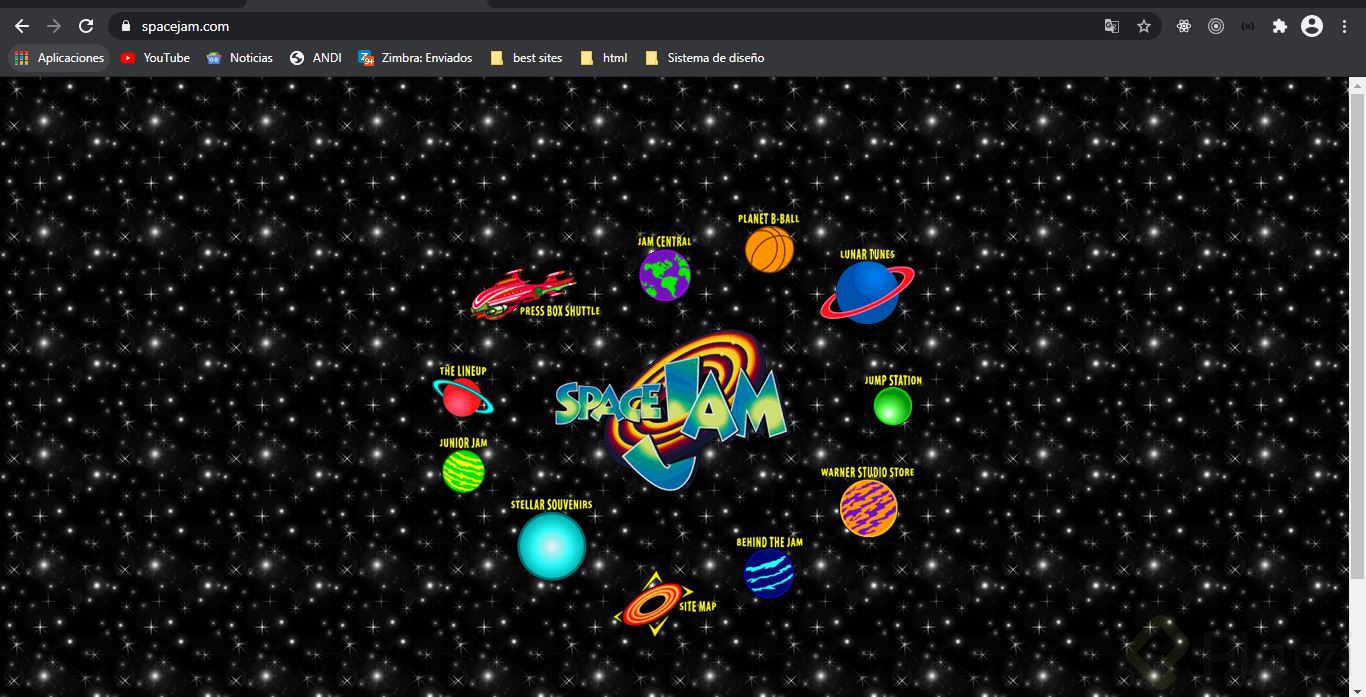Select the Lunar Tunes ringed planet
Viewport: 1366px width, 697px height.
pos(867,292)
